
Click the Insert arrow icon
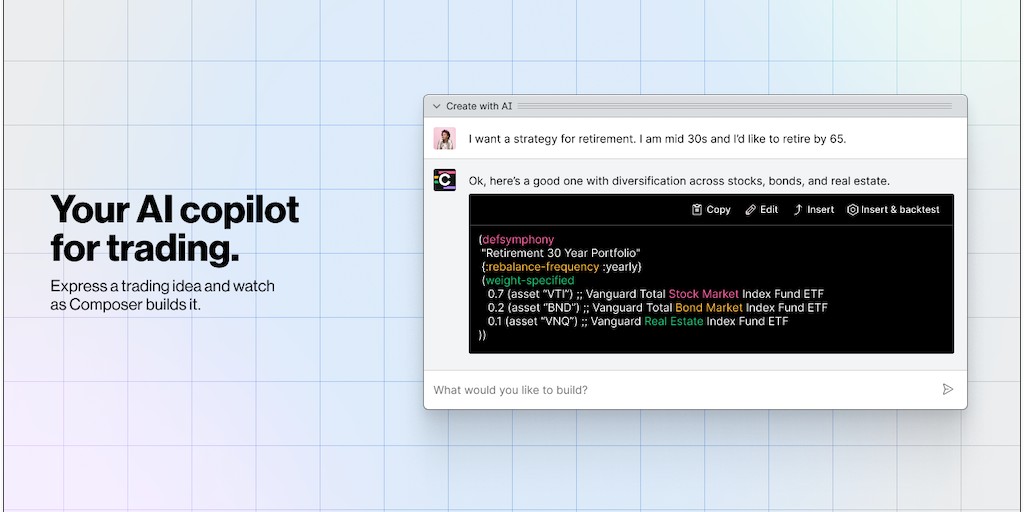point(798,210)
